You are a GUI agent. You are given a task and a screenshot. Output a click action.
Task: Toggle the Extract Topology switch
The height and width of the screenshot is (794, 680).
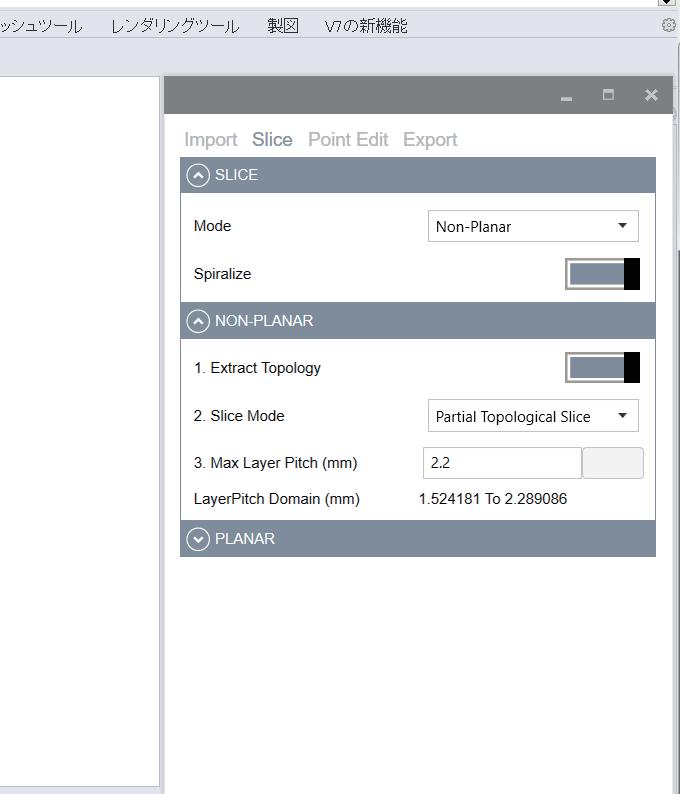(x=603, y=368)
